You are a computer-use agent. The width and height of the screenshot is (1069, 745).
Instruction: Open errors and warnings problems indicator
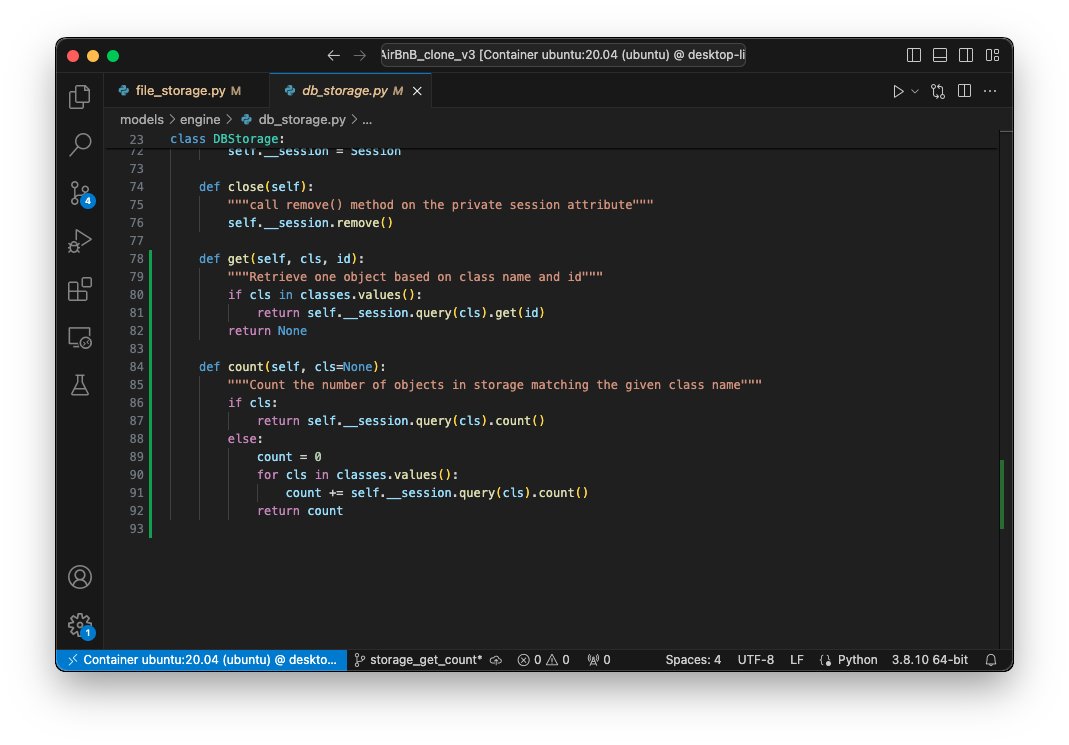click(543, 660)
